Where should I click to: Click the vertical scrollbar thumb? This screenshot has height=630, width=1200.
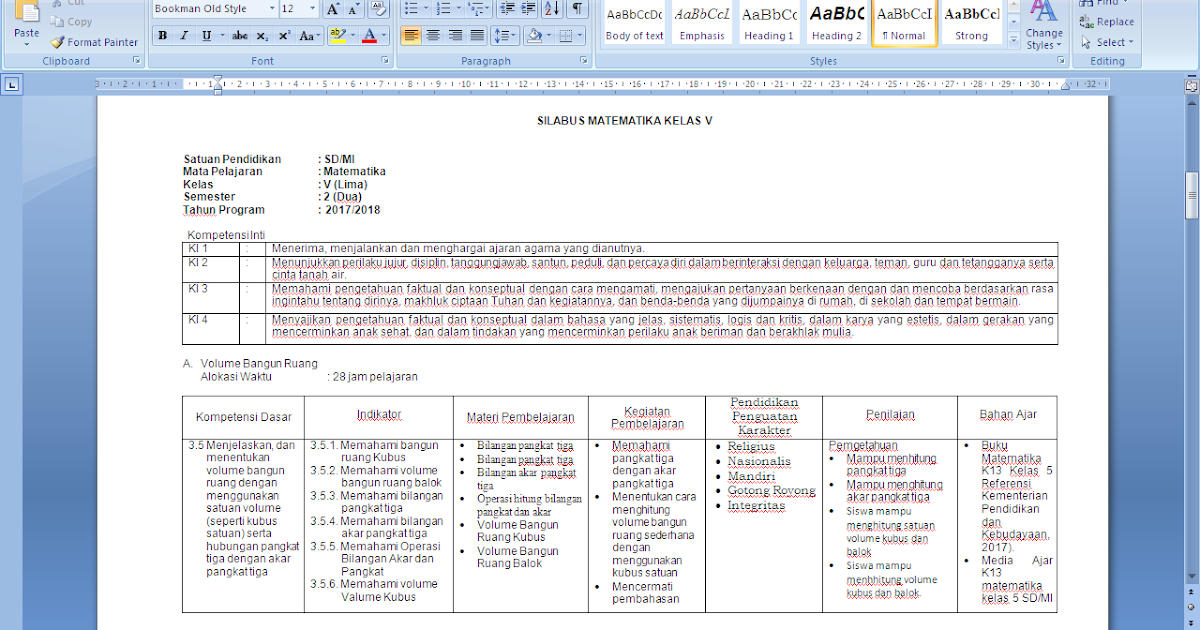1191,195
